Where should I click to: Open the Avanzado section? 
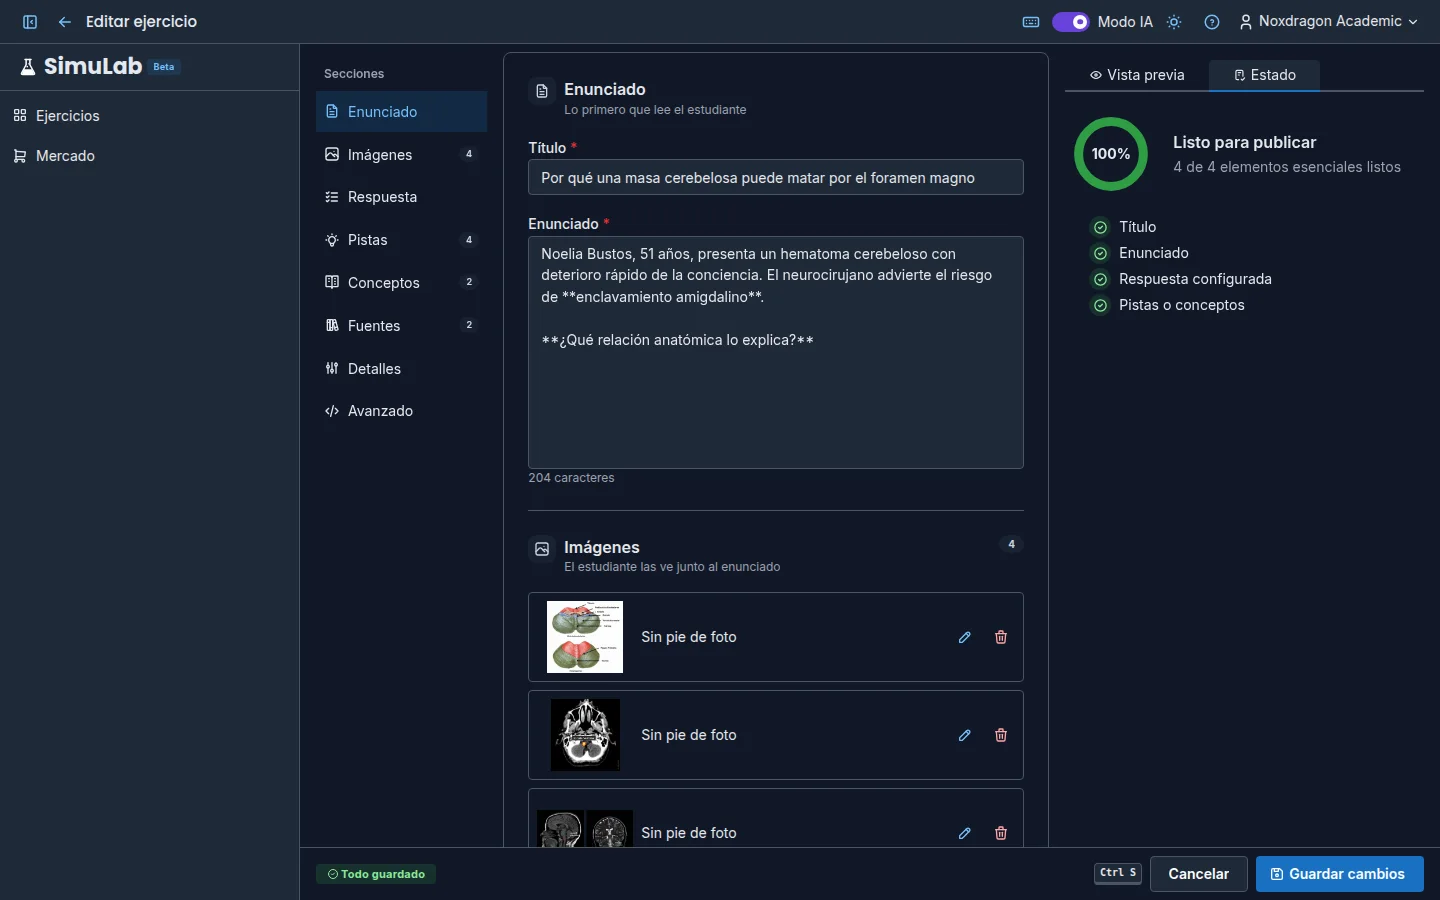[x=402, y=411]
